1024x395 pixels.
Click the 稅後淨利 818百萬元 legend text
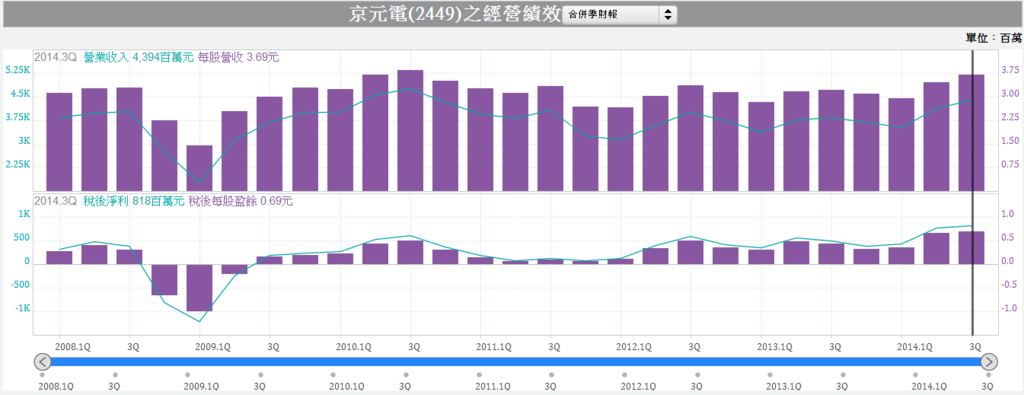pyautogui.click(x=133, y=201)
